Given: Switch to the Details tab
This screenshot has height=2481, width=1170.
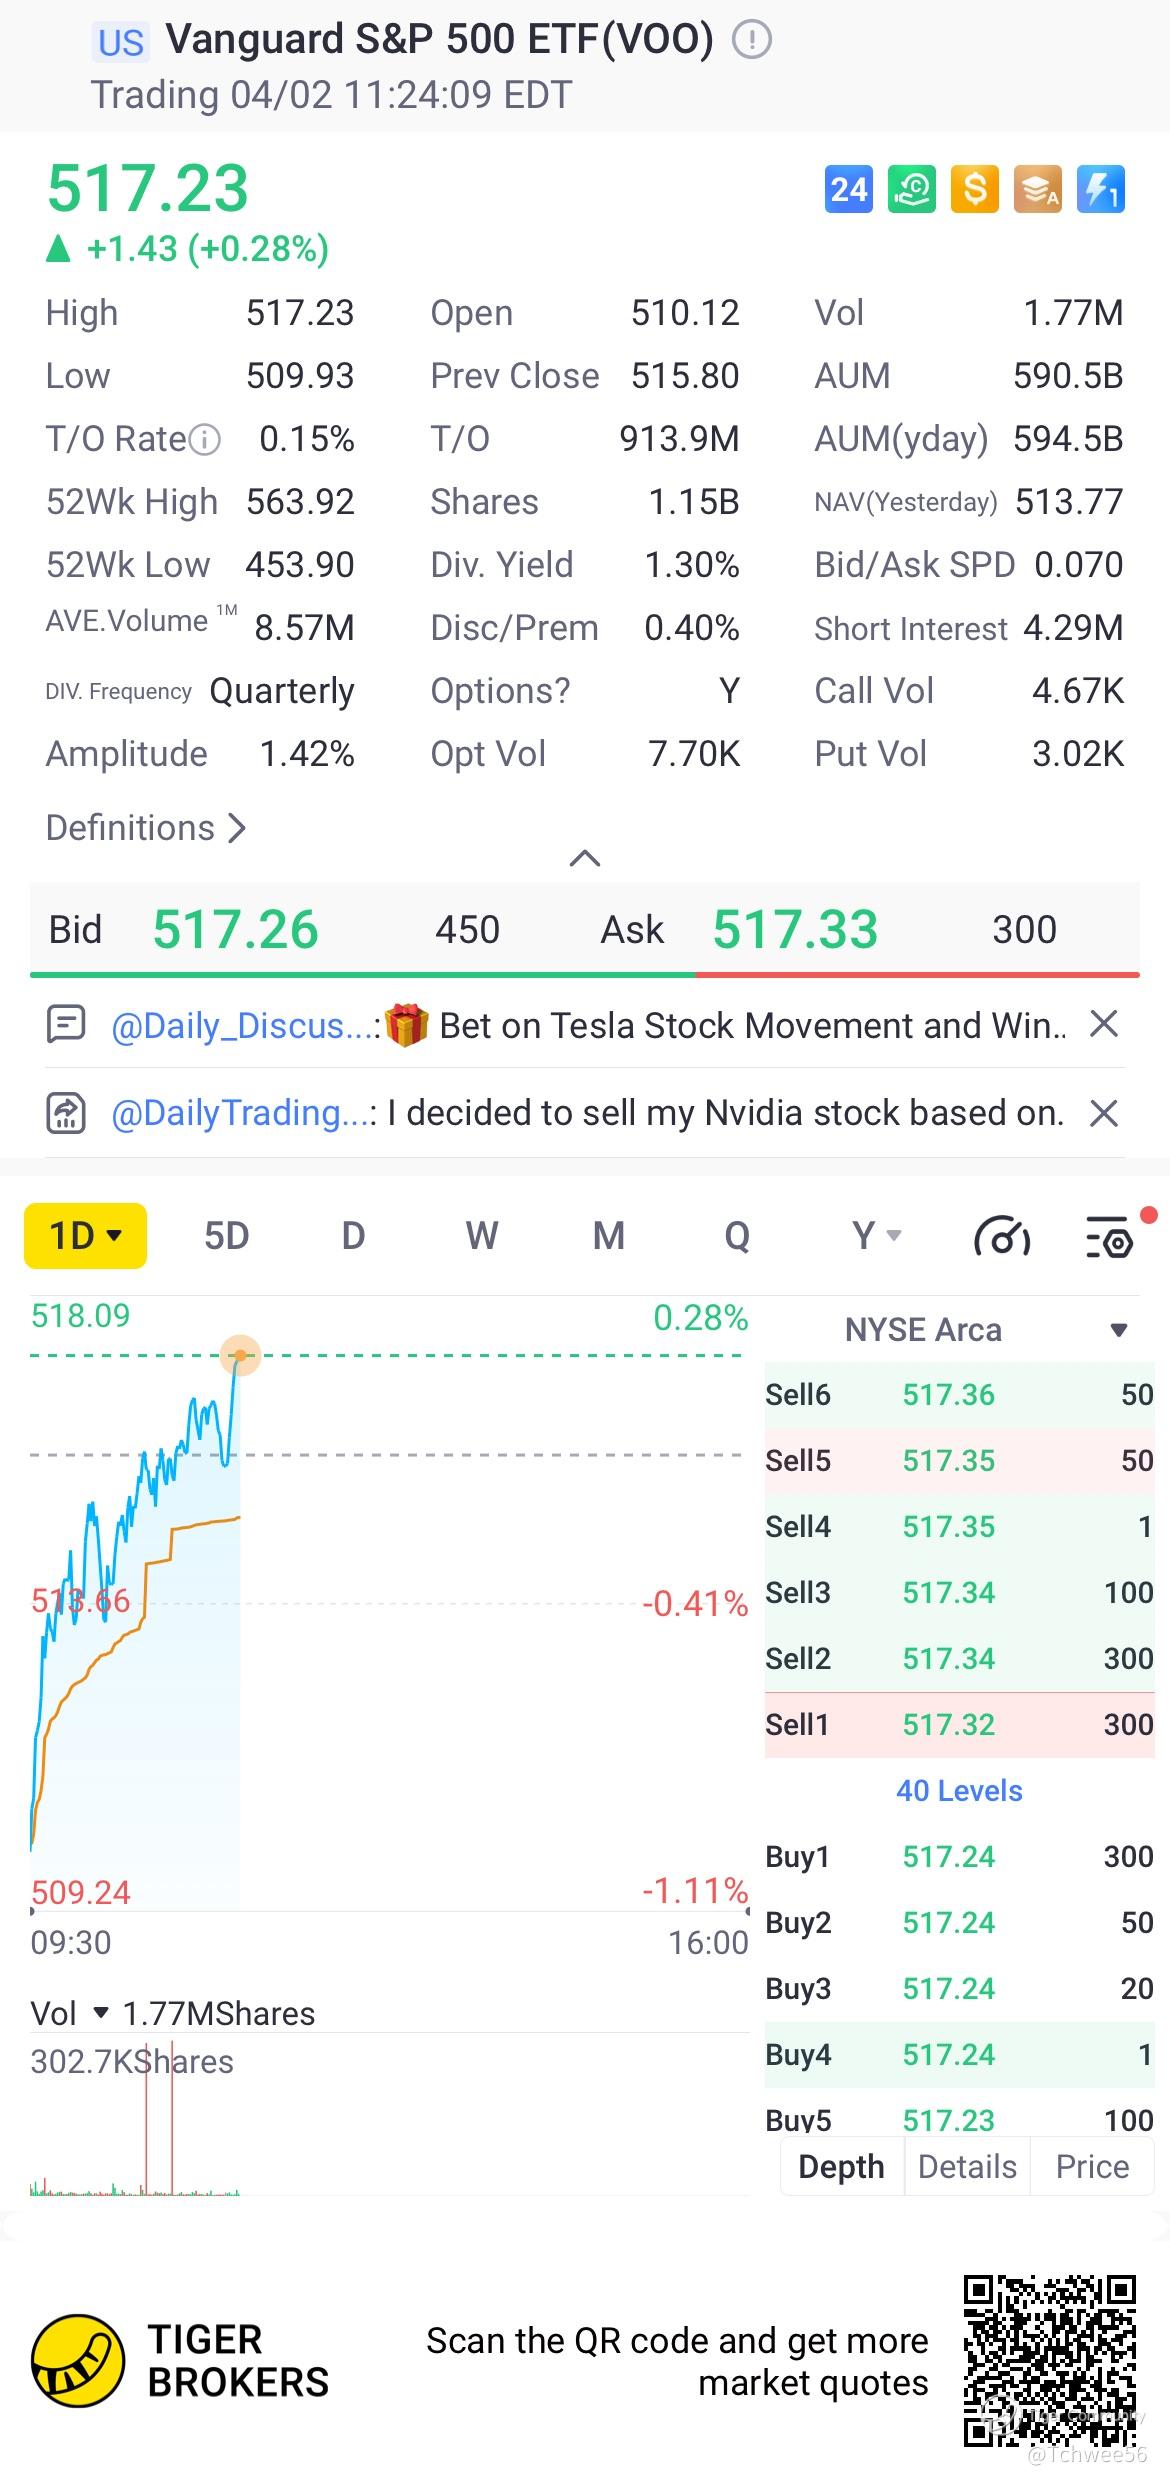Looking at the screenshot, I should click(x=967, y=2166).
